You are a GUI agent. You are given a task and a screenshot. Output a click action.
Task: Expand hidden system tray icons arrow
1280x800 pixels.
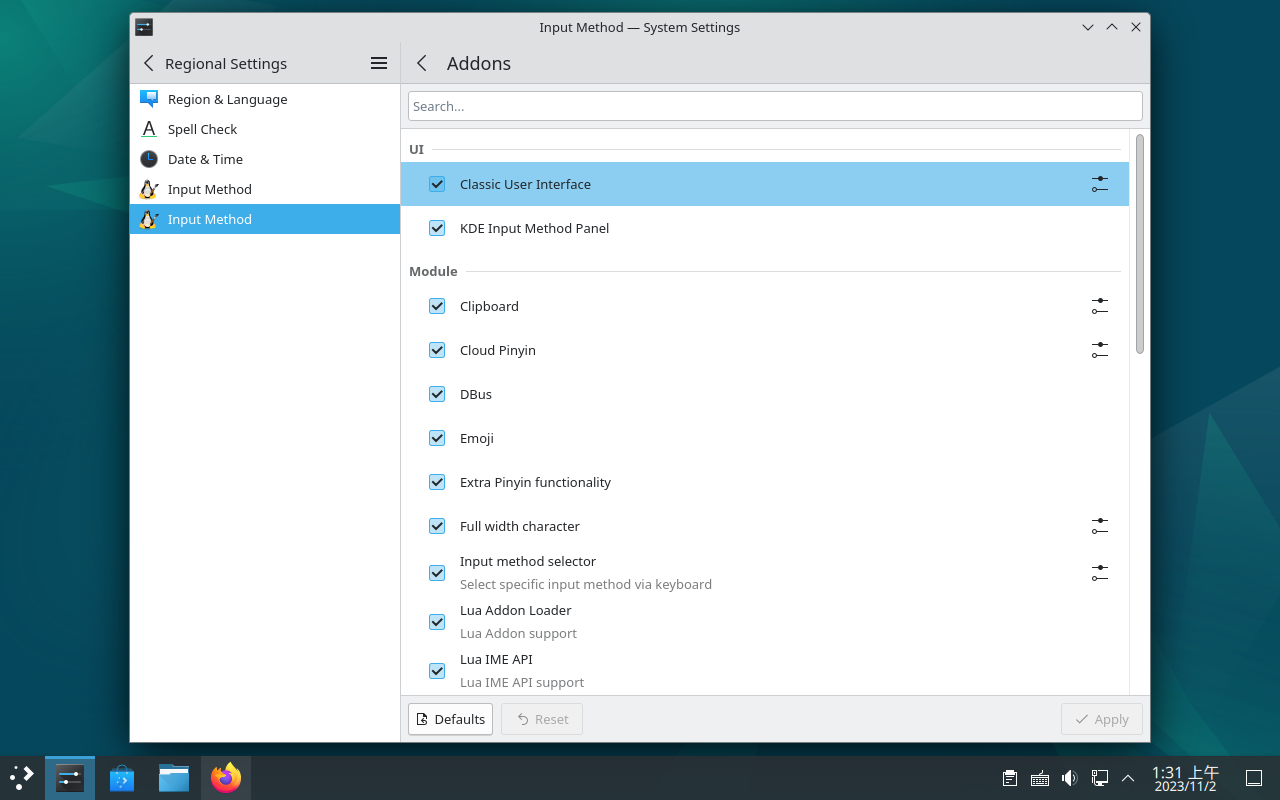pos(1128,778)
